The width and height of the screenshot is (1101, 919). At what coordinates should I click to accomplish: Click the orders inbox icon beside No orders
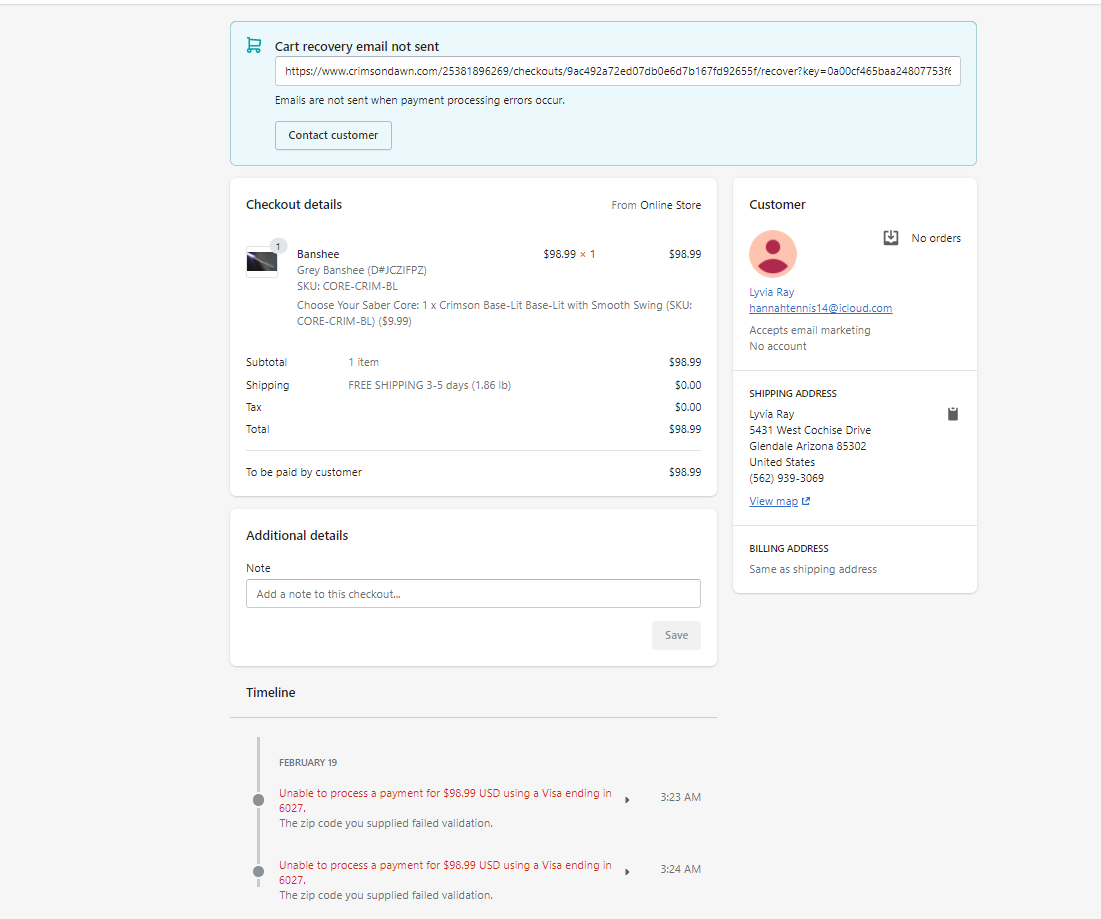tap(891, 238)
